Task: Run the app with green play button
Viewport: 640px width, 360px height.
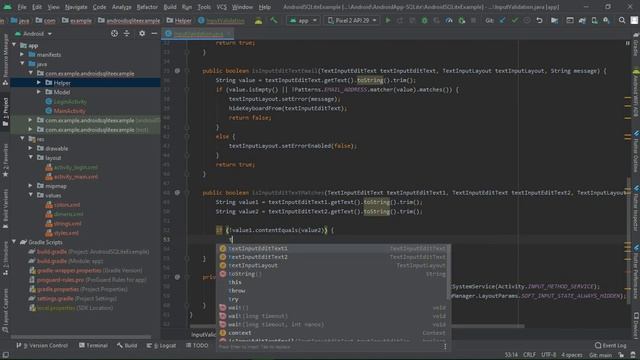Action: (388, 20)
